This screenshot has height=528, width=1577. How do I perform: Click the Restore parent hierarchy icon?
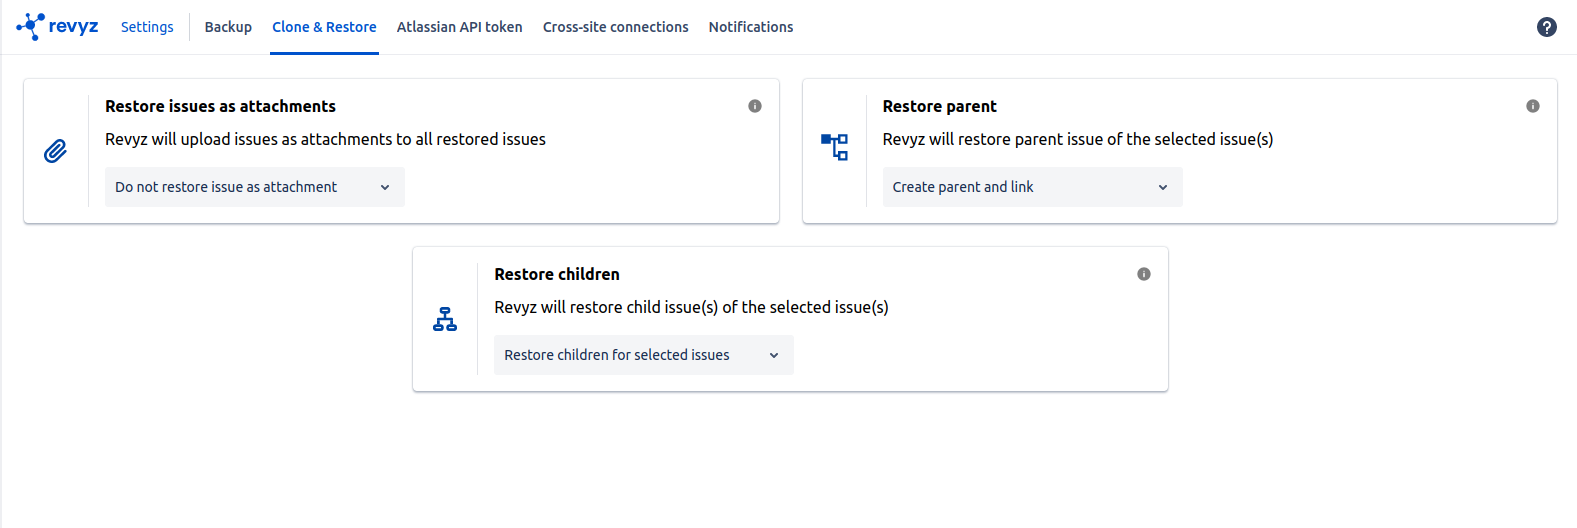(x=834, y=147)
